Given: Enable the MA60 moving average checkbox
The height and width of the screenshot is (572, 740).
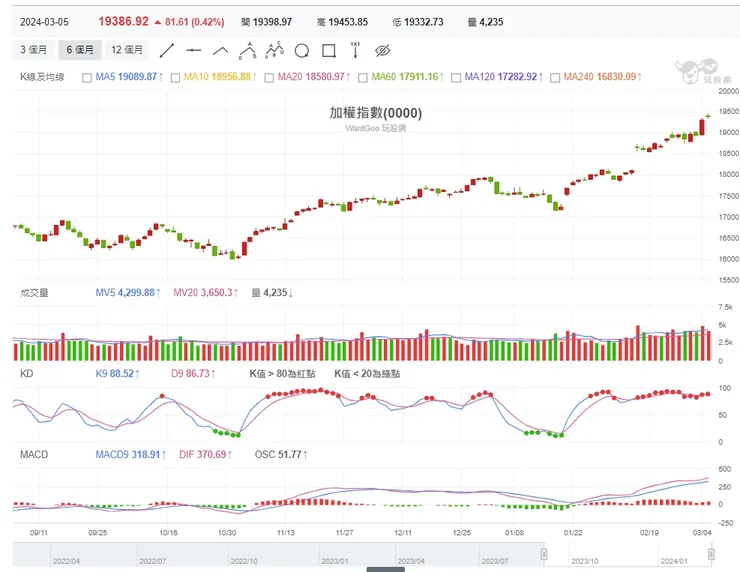Looking at the screenshot, I should [363, 77].
